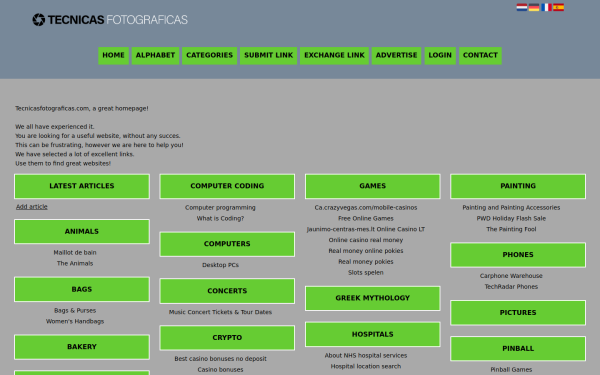This screenshot has width=600, height=375.
Task: Visit The Animals link
Action: point(75,263)
